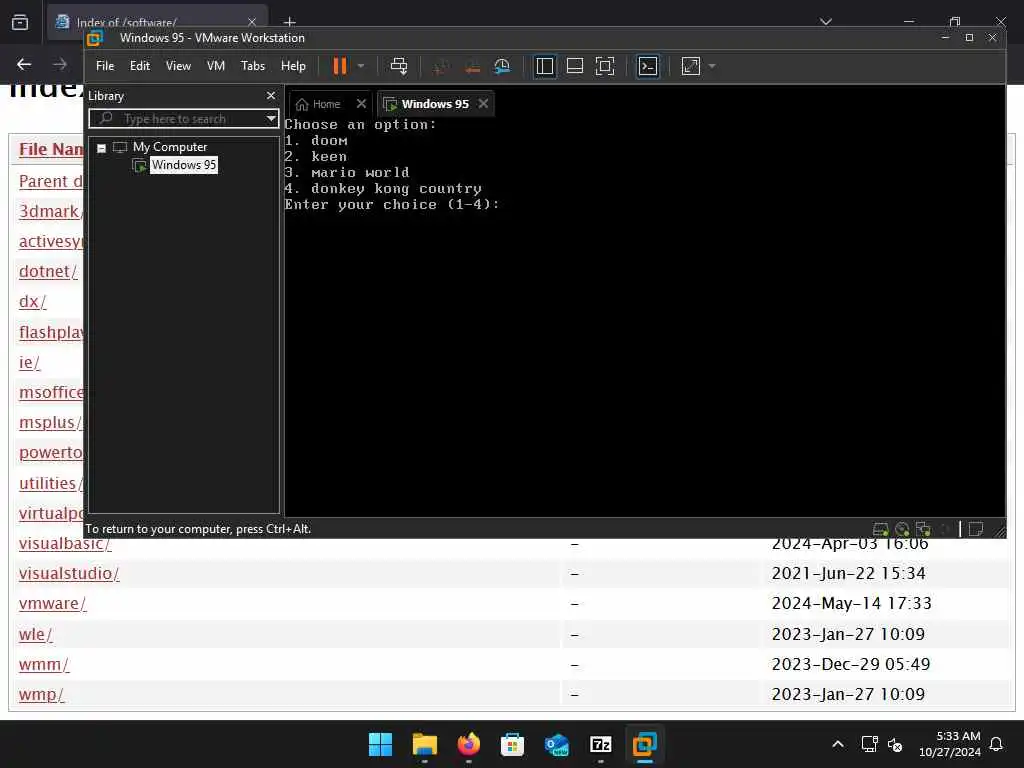Open the ie/ directory link
This screenshot has height=768, width=1024.
coord(29,362)
